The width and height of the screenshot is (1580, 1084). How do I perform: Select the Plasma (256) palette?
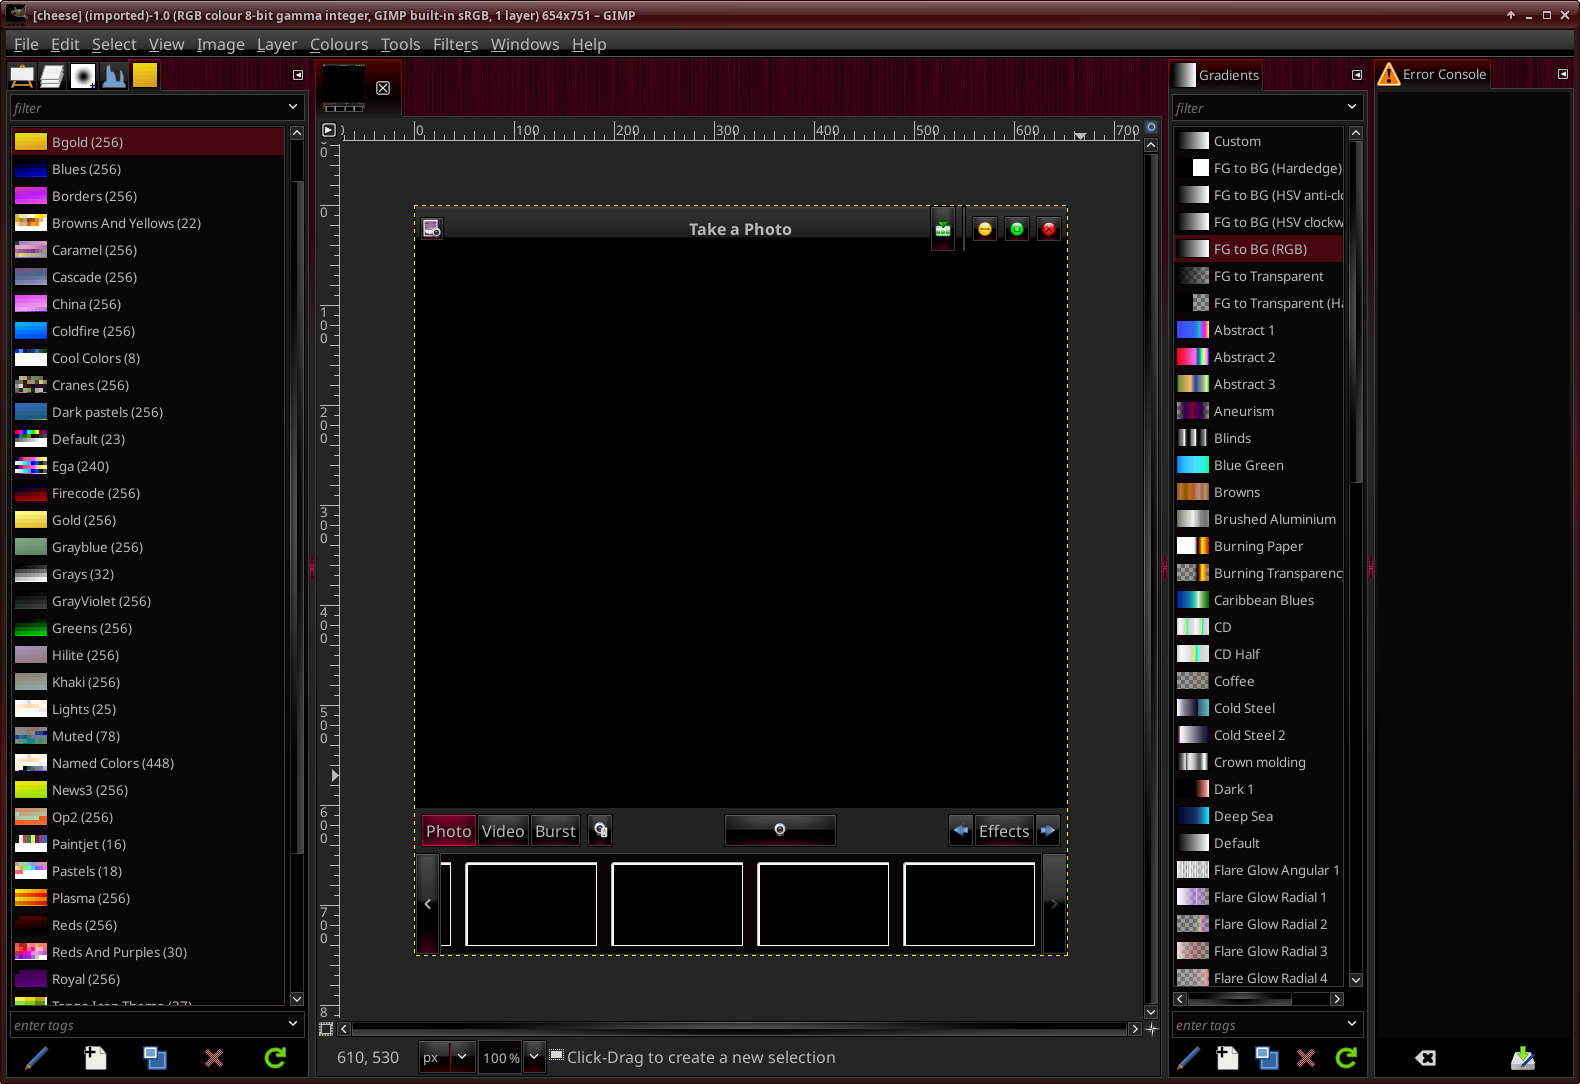90,898
